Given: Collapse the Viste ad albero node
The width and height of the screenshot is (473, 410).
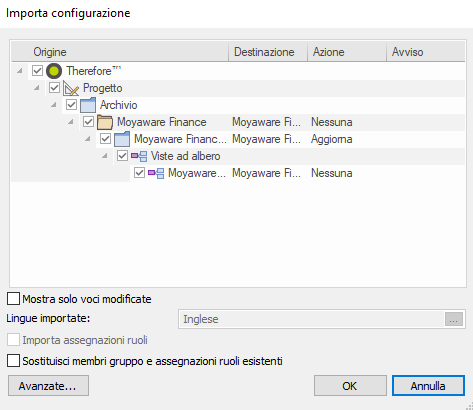Looking at the screenshot, I should click(105, 156).
